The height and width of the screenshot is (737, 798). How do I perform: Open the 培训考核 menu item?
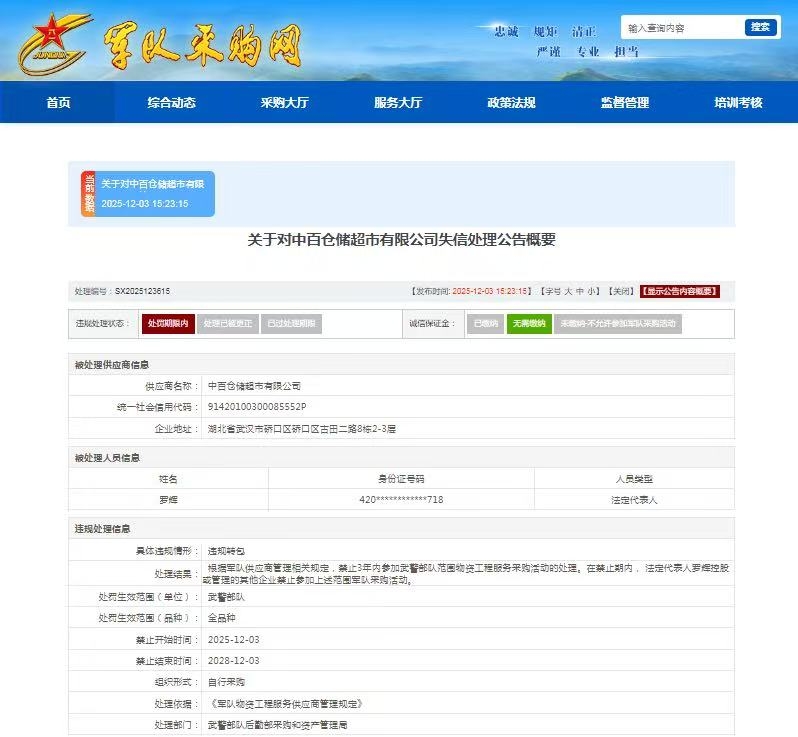pyautogui.click(x=738, y=102)
